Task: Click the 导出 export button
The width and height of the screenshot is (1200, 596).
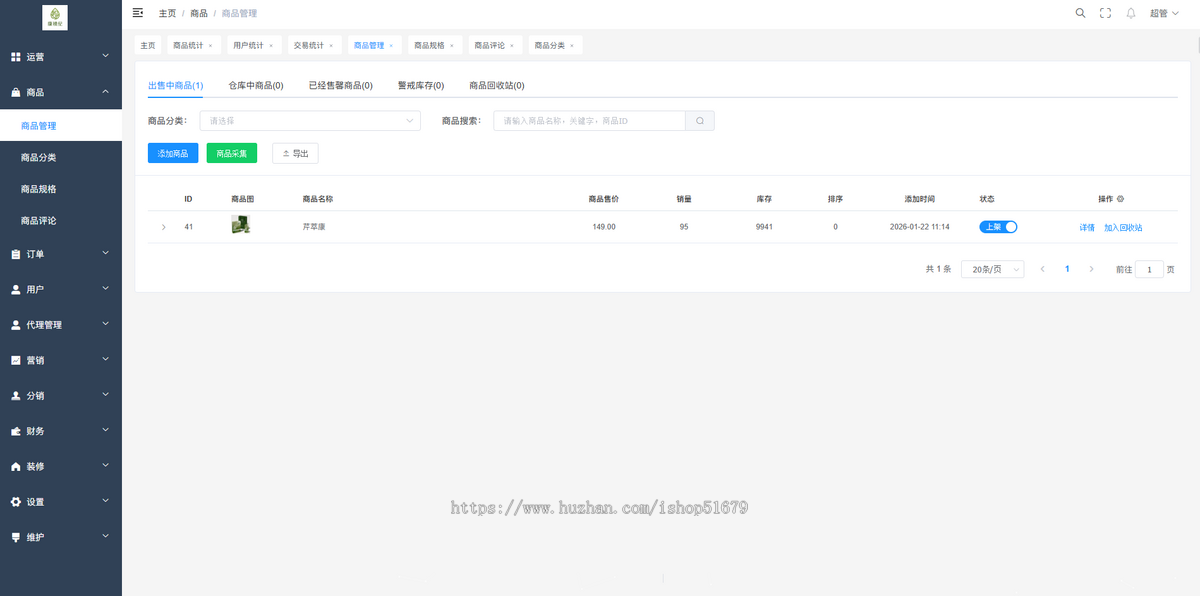Action: (x=295, y=153)
